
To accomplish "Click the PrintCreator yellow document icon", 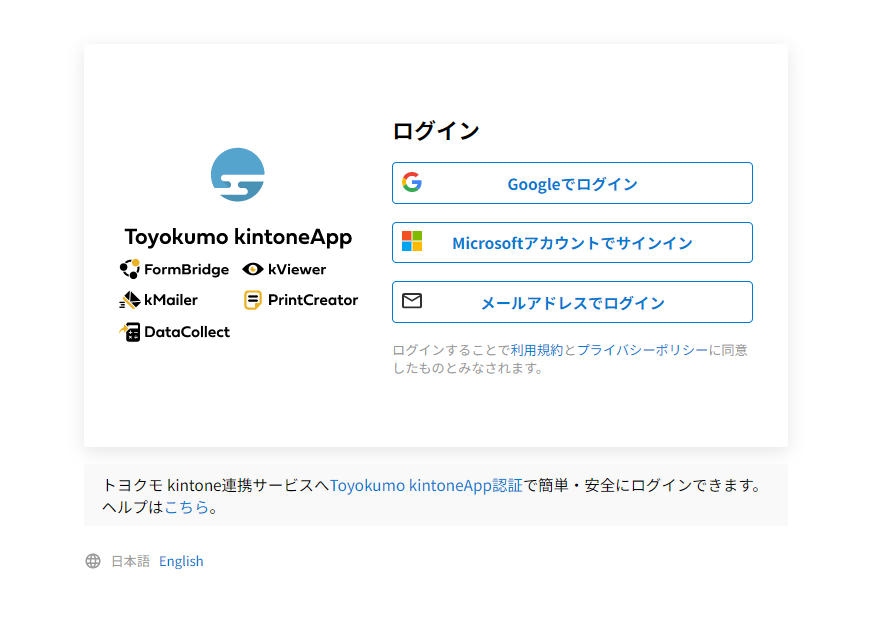I will click(x=253, y=300).
